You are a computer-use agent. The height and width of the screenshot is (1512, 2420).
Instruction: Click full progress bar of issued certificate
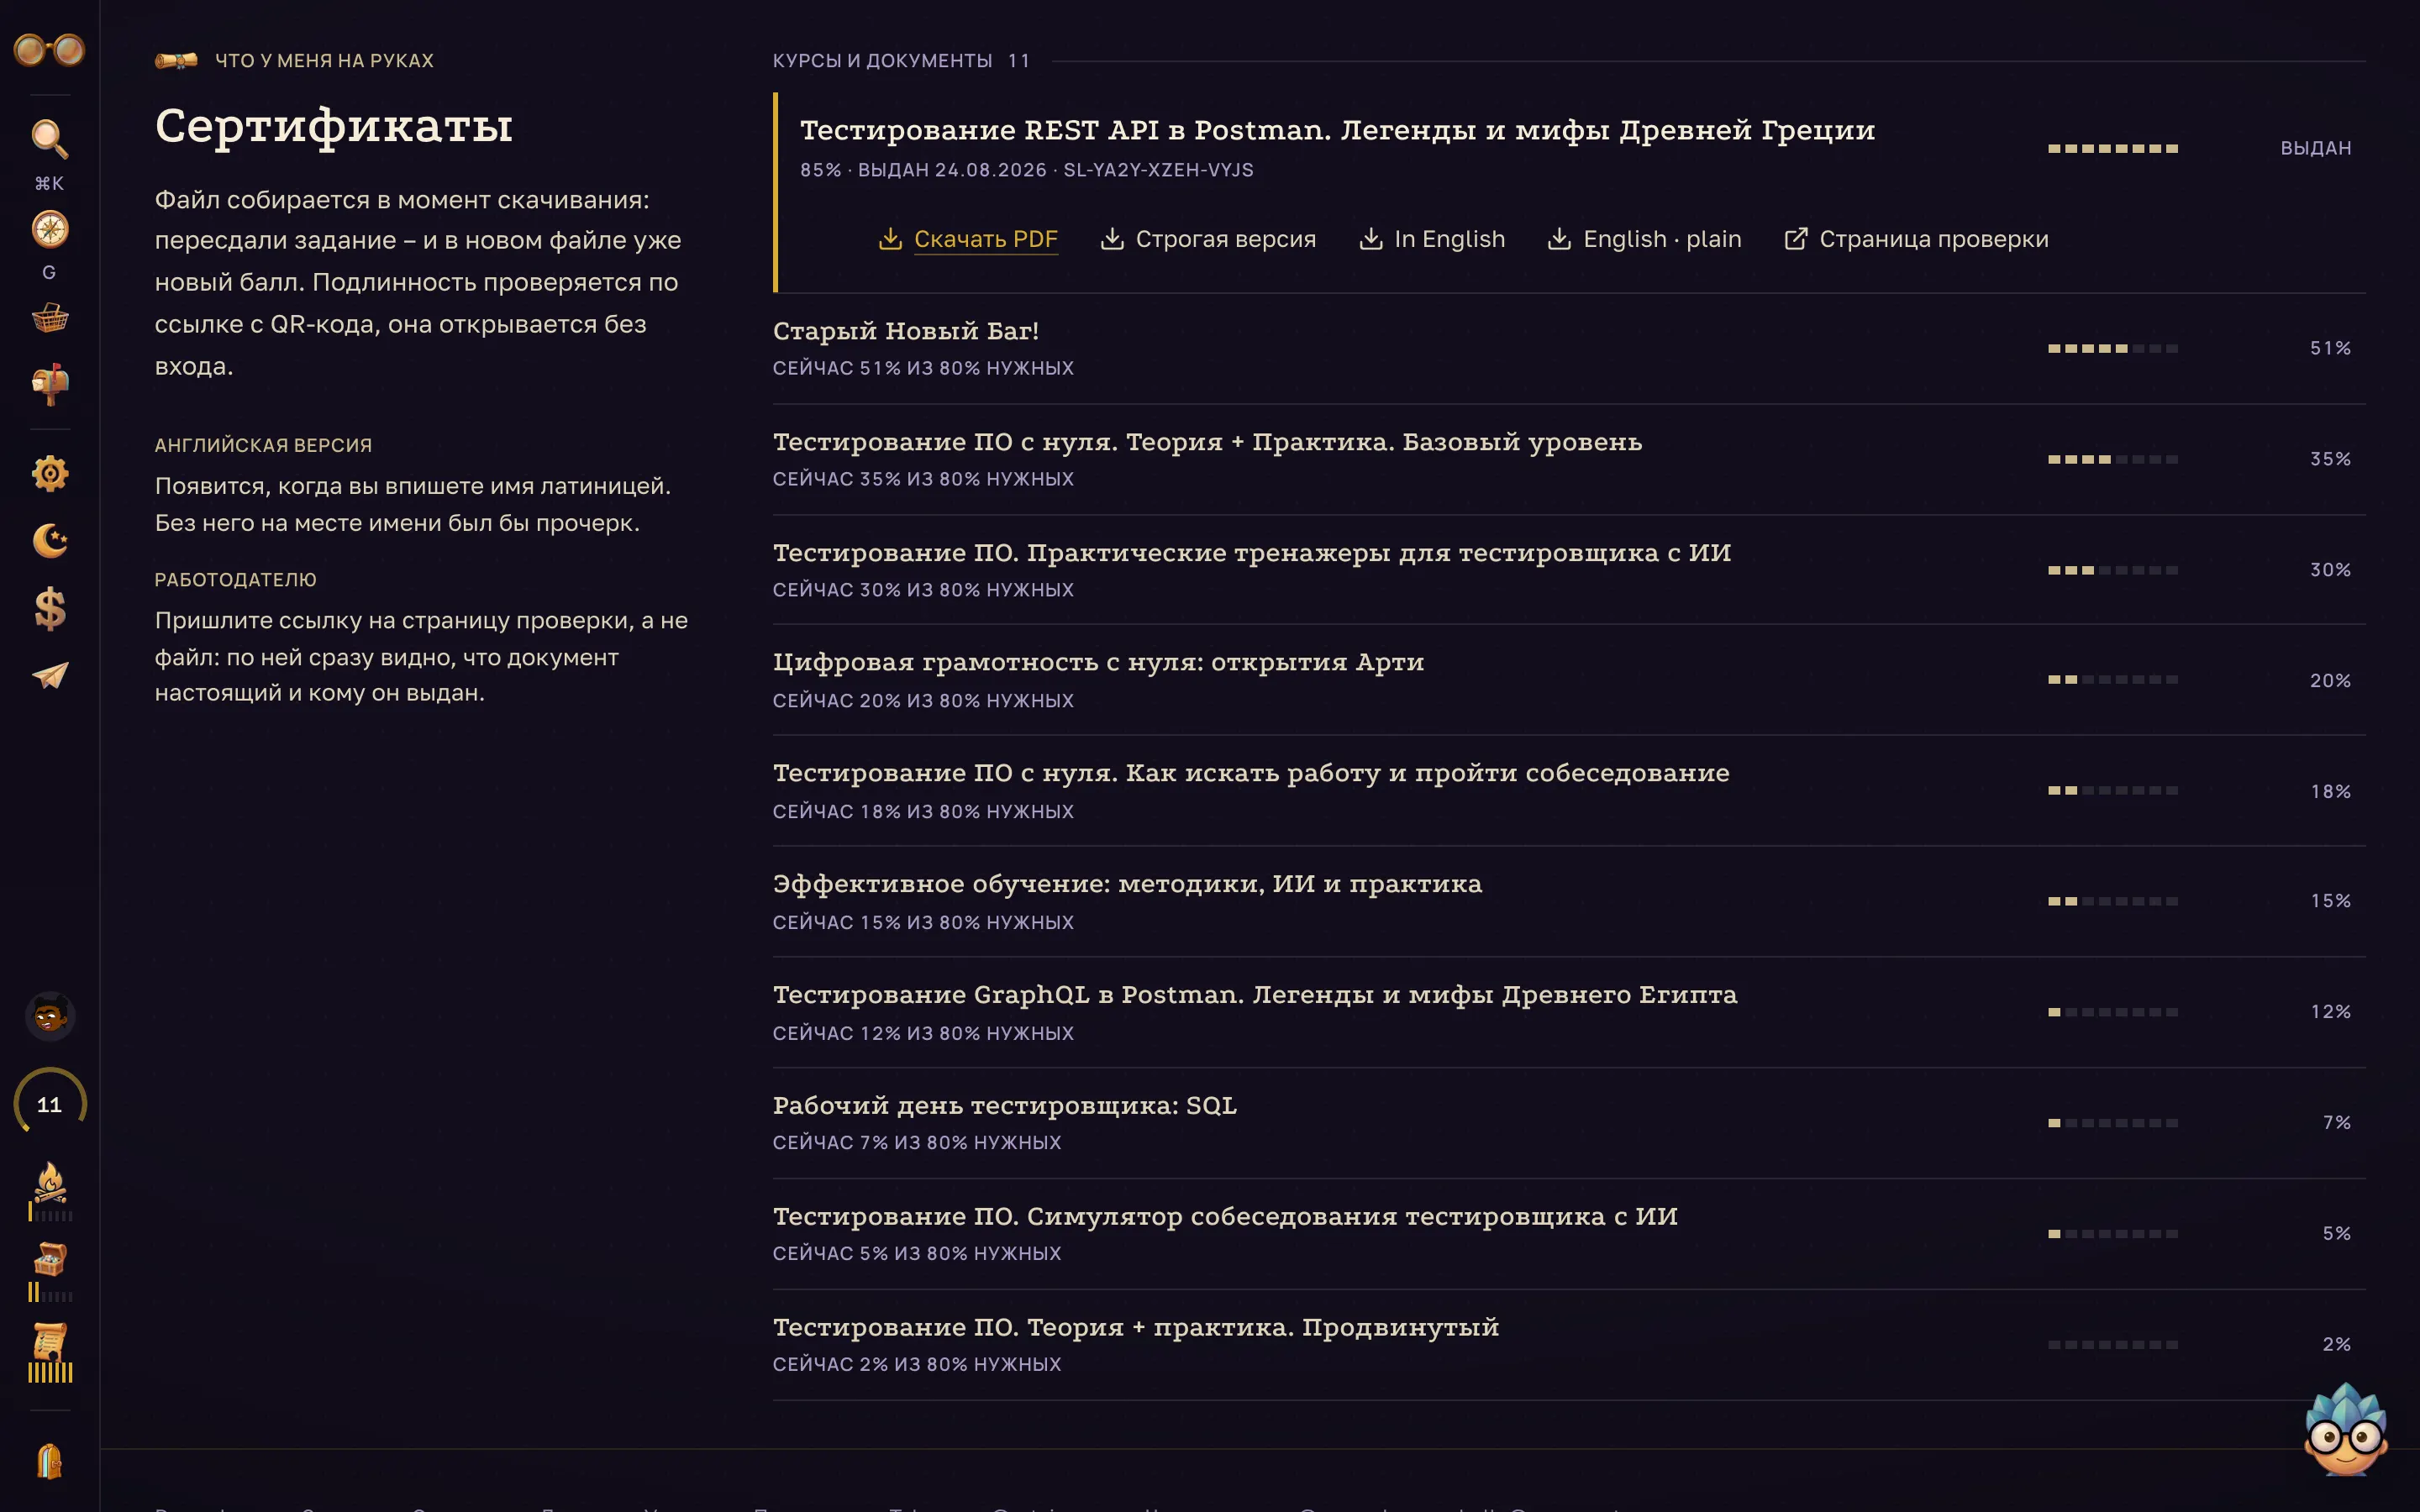(x=2112, y=149)
